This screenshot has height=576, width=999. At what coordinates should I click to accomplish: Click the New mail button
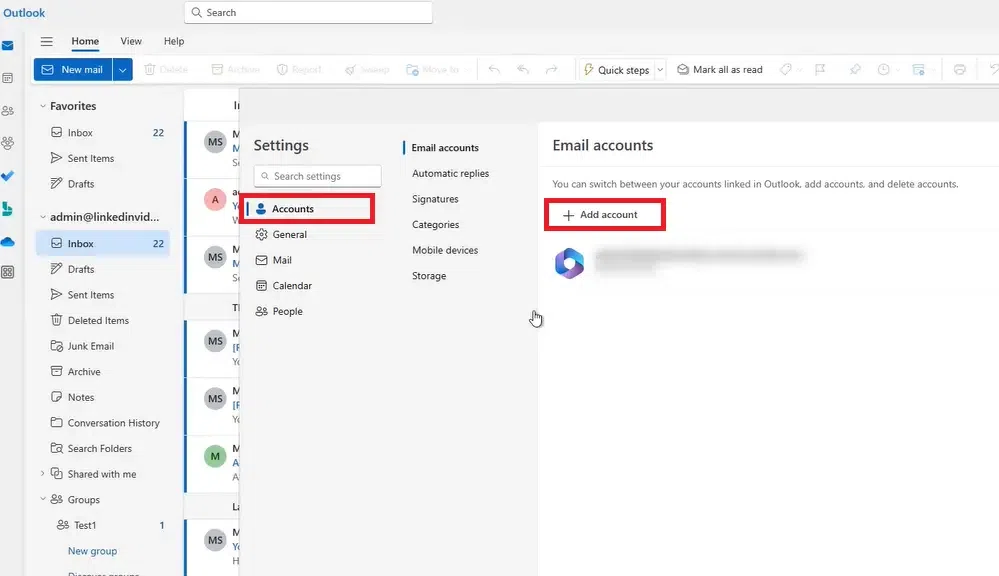[73, 69]
